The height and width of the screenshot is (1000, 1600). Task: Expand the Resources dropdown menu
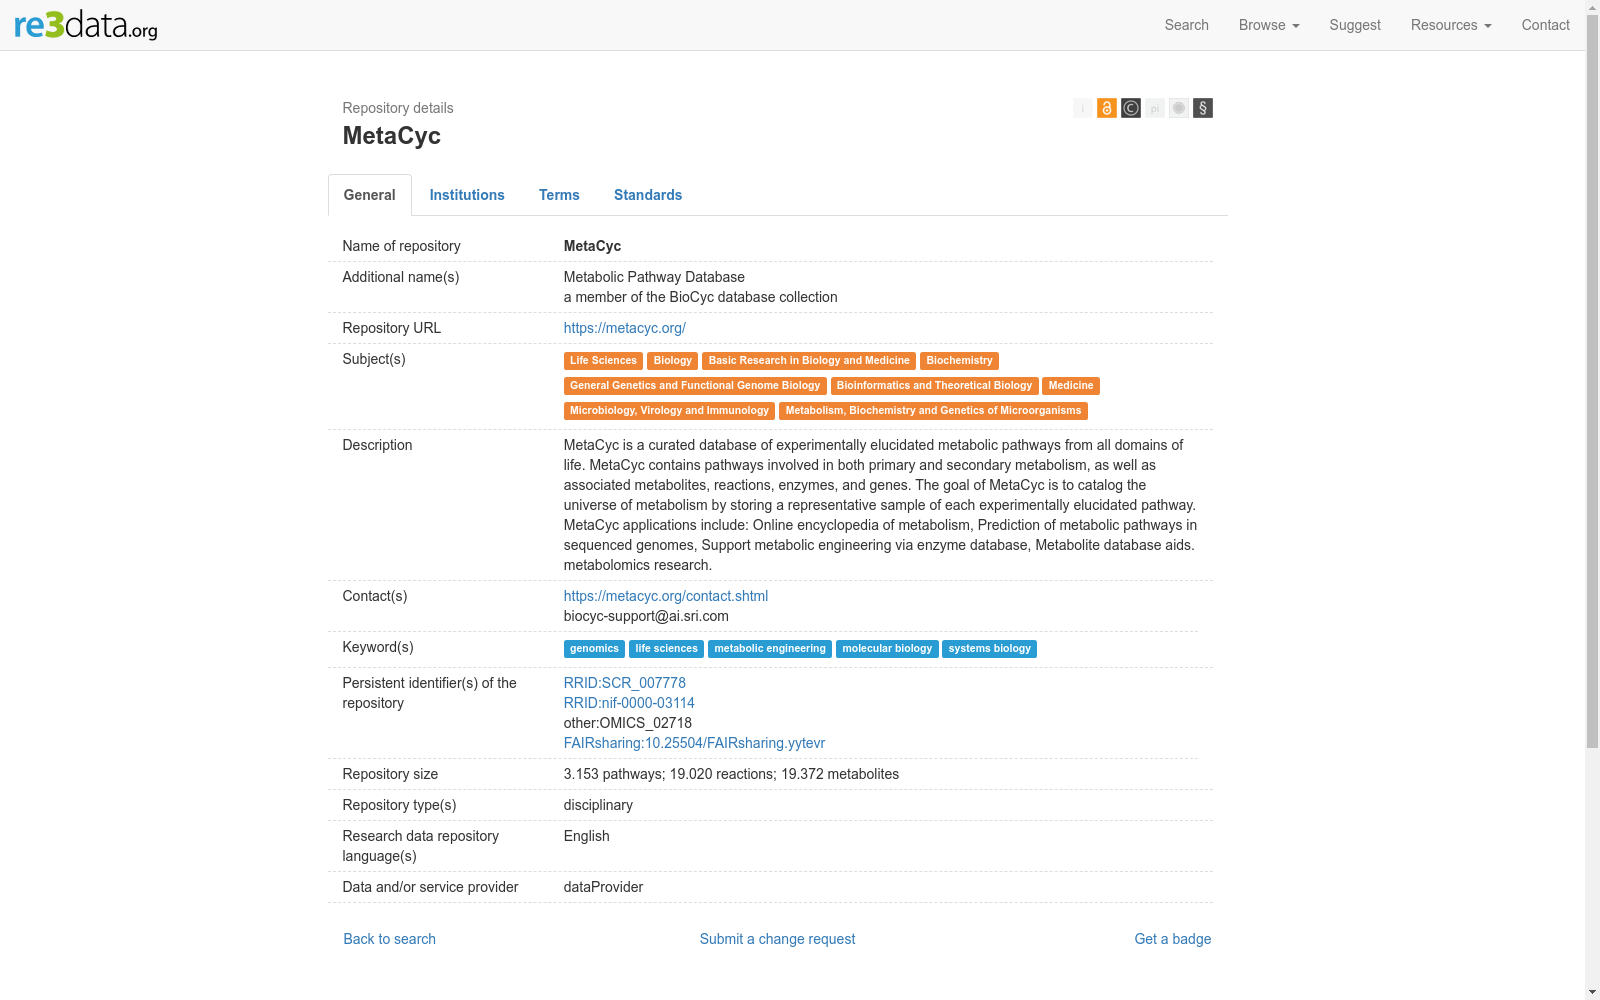tap(1451, 25)
